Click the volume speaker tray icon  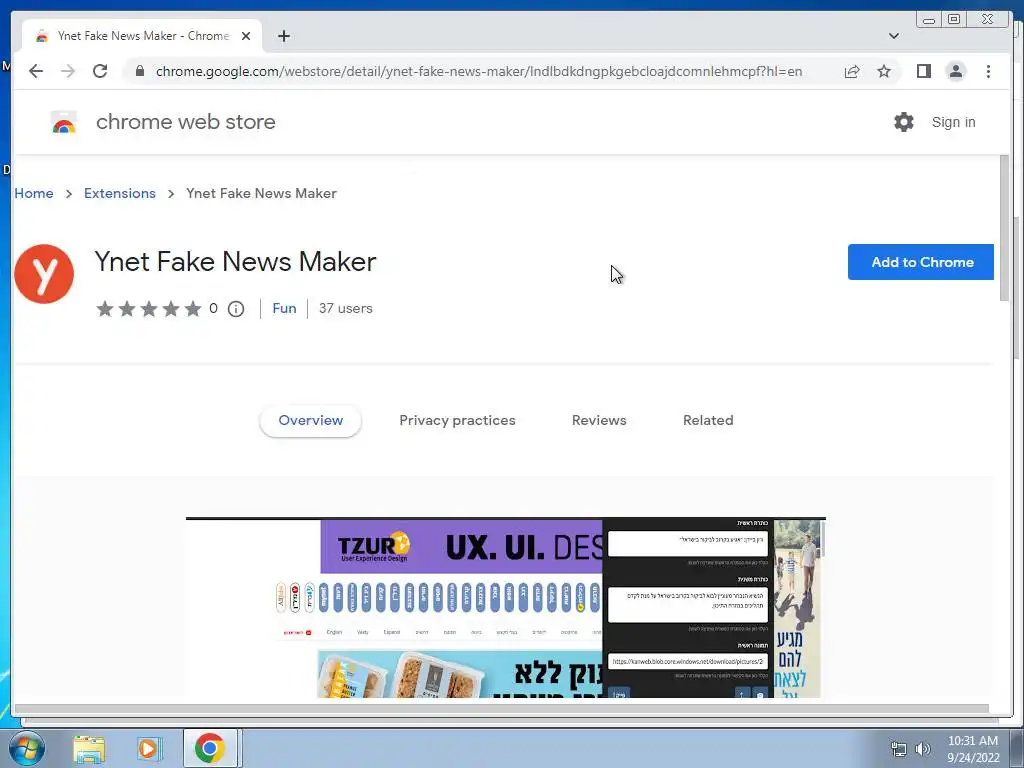tap(922, 749)
